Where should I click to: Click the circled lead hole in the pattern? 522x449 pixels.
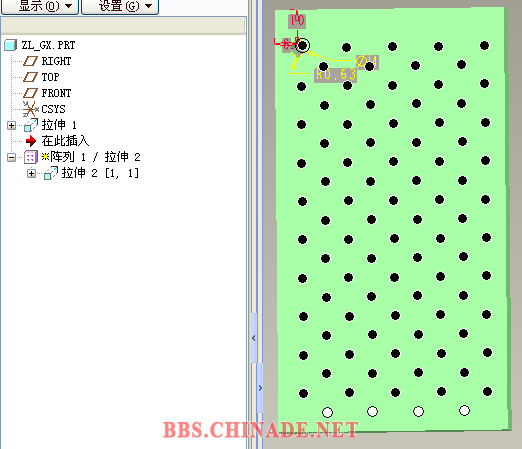click(x=302, y=45)
